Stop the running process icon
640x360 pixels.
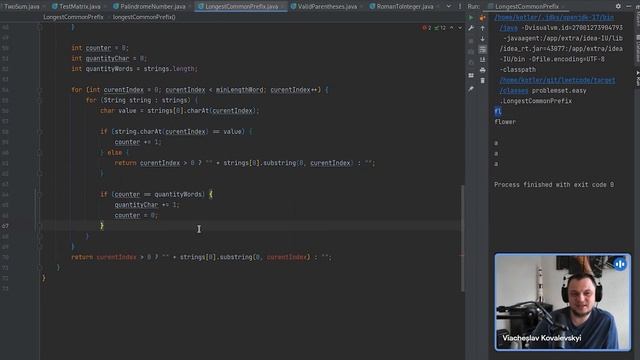[471, 41]
